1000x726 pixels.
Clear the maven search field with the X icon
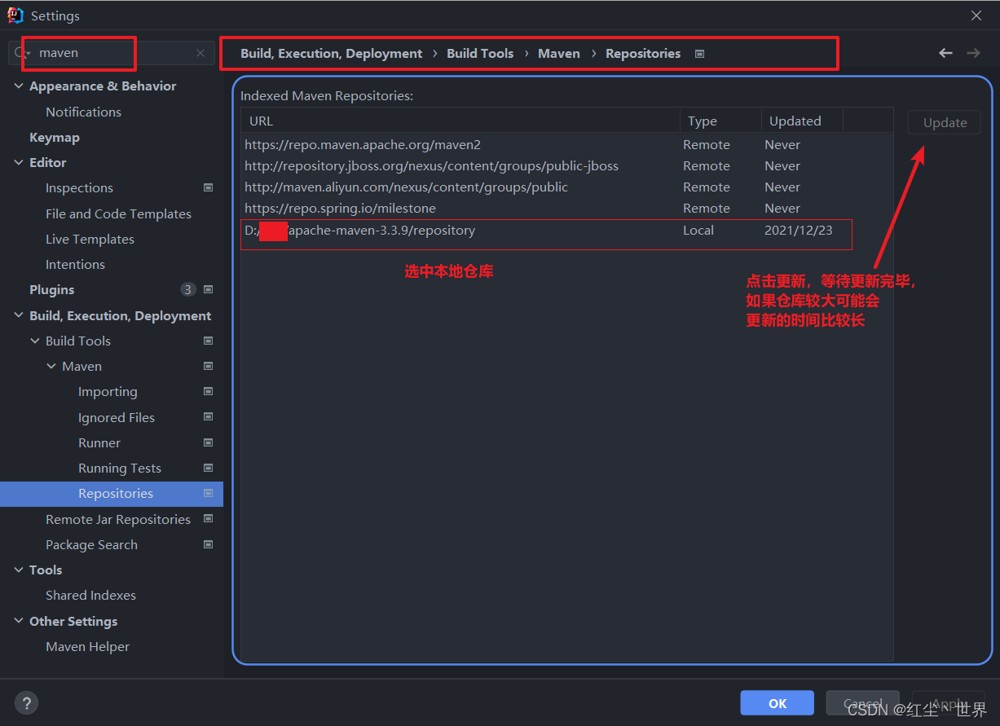200,53
